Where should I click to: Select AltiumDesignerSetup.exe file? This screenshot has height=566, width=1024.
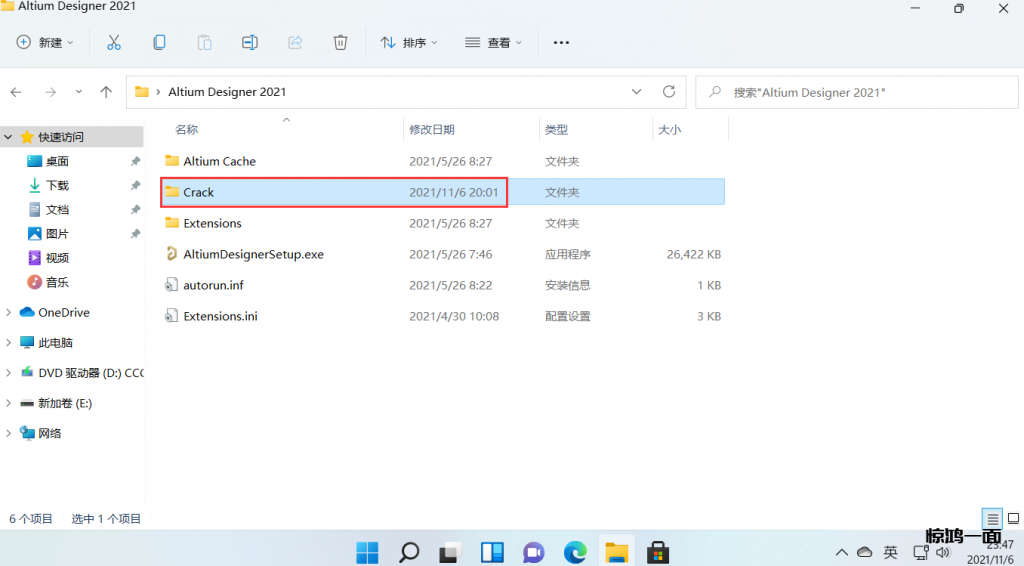click(253, 254)
